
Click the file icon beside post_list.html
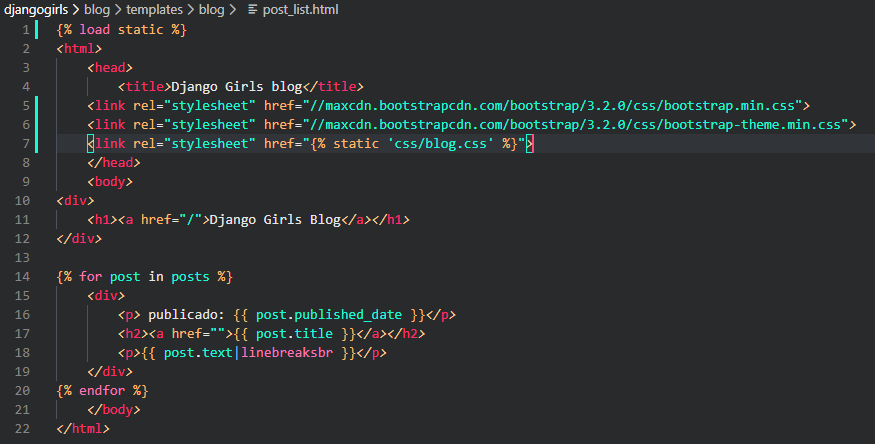coord(252,9)
